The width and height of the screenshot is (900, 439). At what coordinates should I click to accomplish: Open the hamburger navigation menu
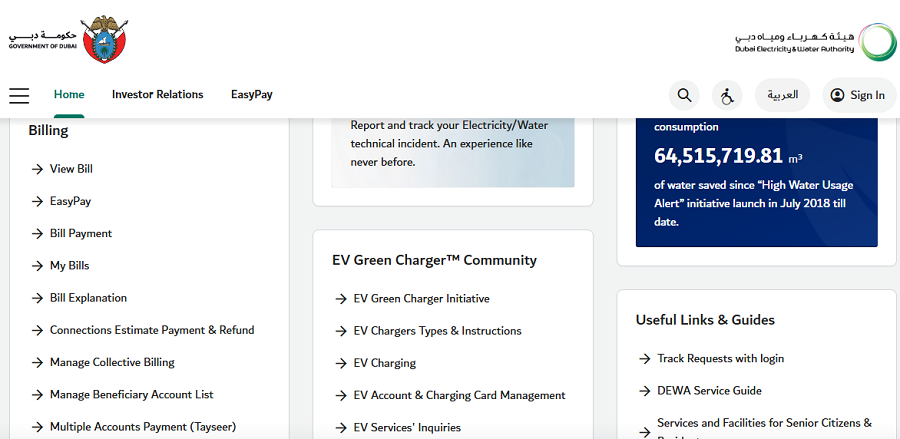(19, 95)
